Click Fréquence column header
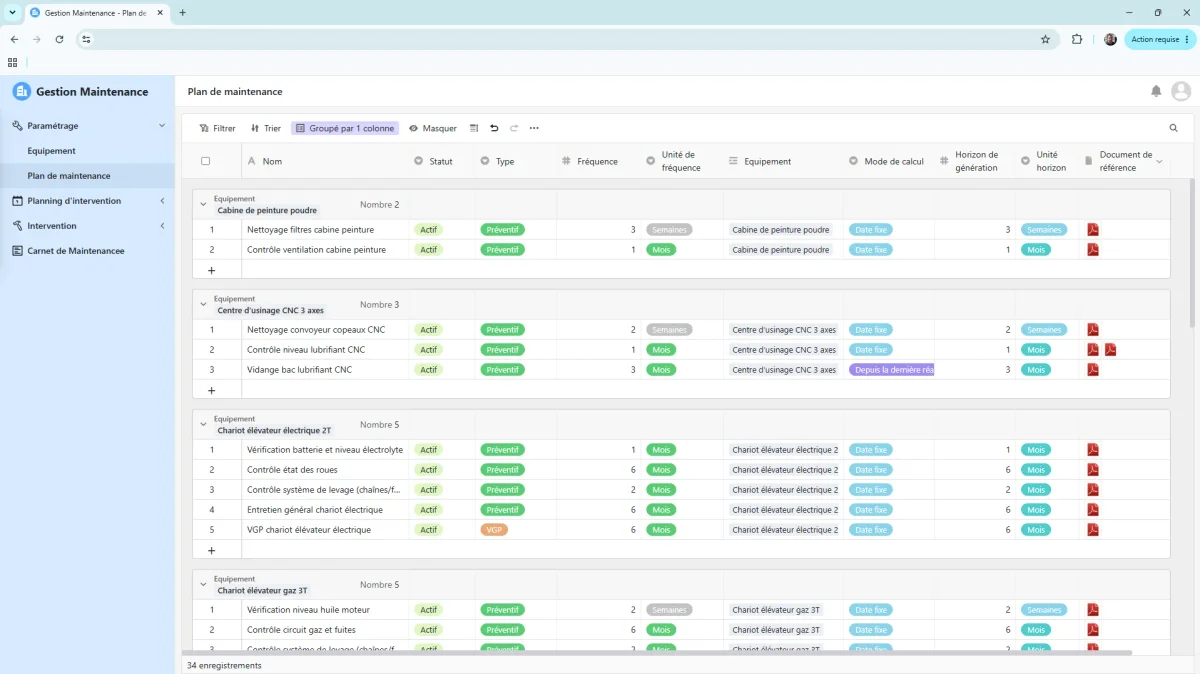The width and height of the screenshot is (1200, 674). click(x=597, y=161)
